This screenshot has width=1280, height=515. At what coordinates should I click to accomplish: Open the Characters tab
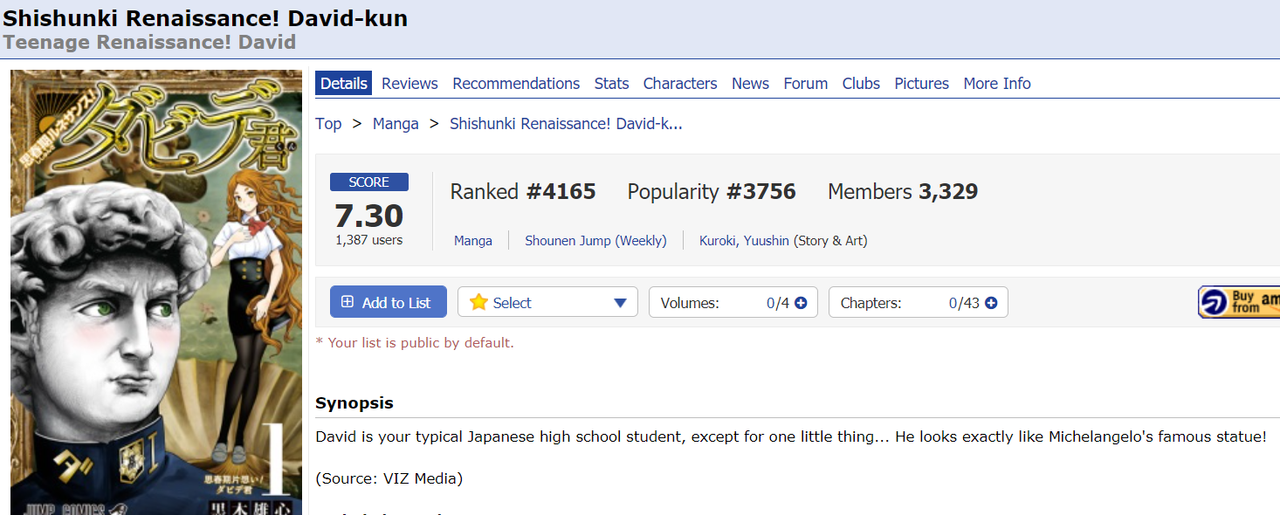pos(680,83)
